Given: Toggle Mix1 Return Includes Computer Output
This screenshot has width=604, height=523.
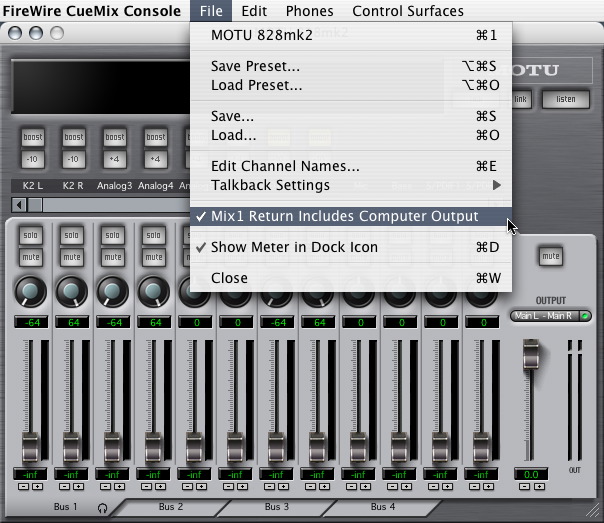Looking at the screenshot, I should tap(351, 216).
